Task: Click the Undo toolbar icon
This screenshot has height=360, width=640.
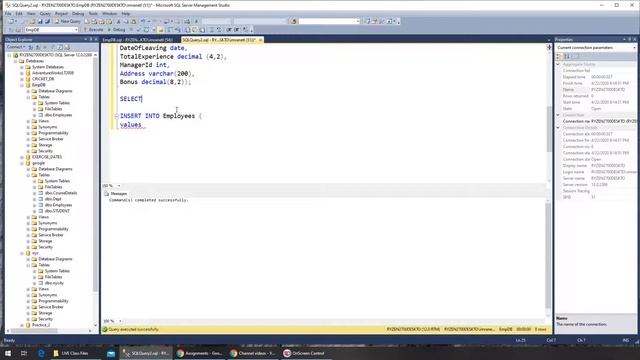Action: click(x=143, y=21)
